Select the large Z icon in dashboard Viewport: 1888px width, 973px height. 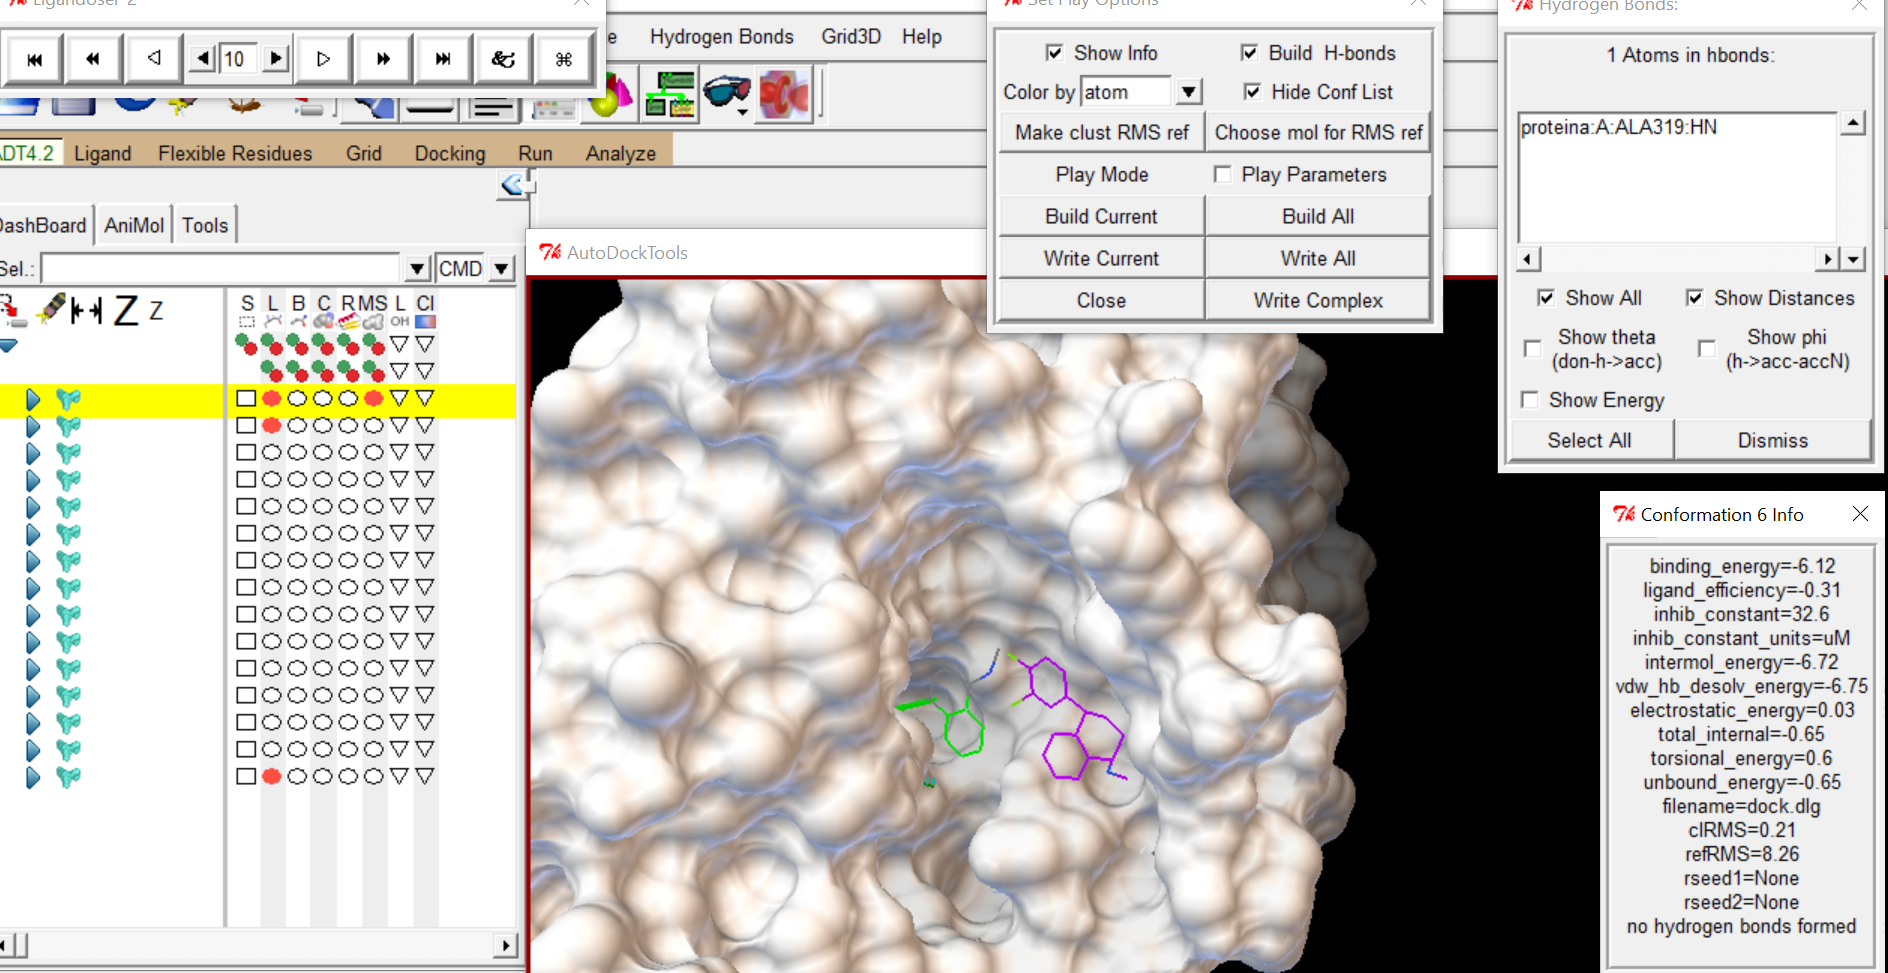pos(125,310)
